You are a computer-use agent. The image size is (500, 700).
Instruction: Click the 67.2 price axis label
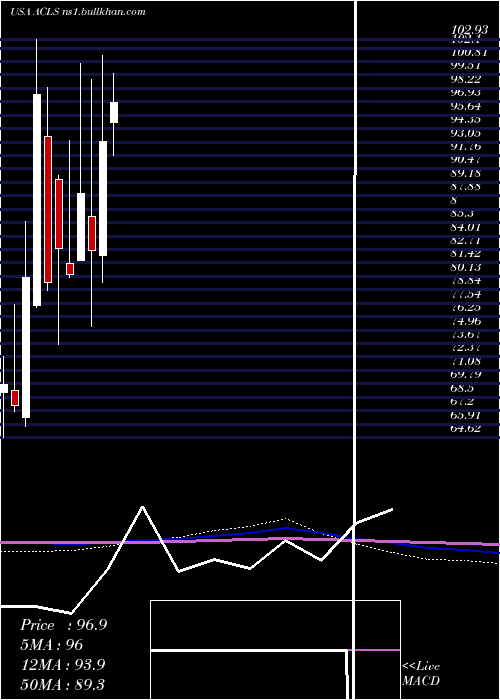(462, 401)
